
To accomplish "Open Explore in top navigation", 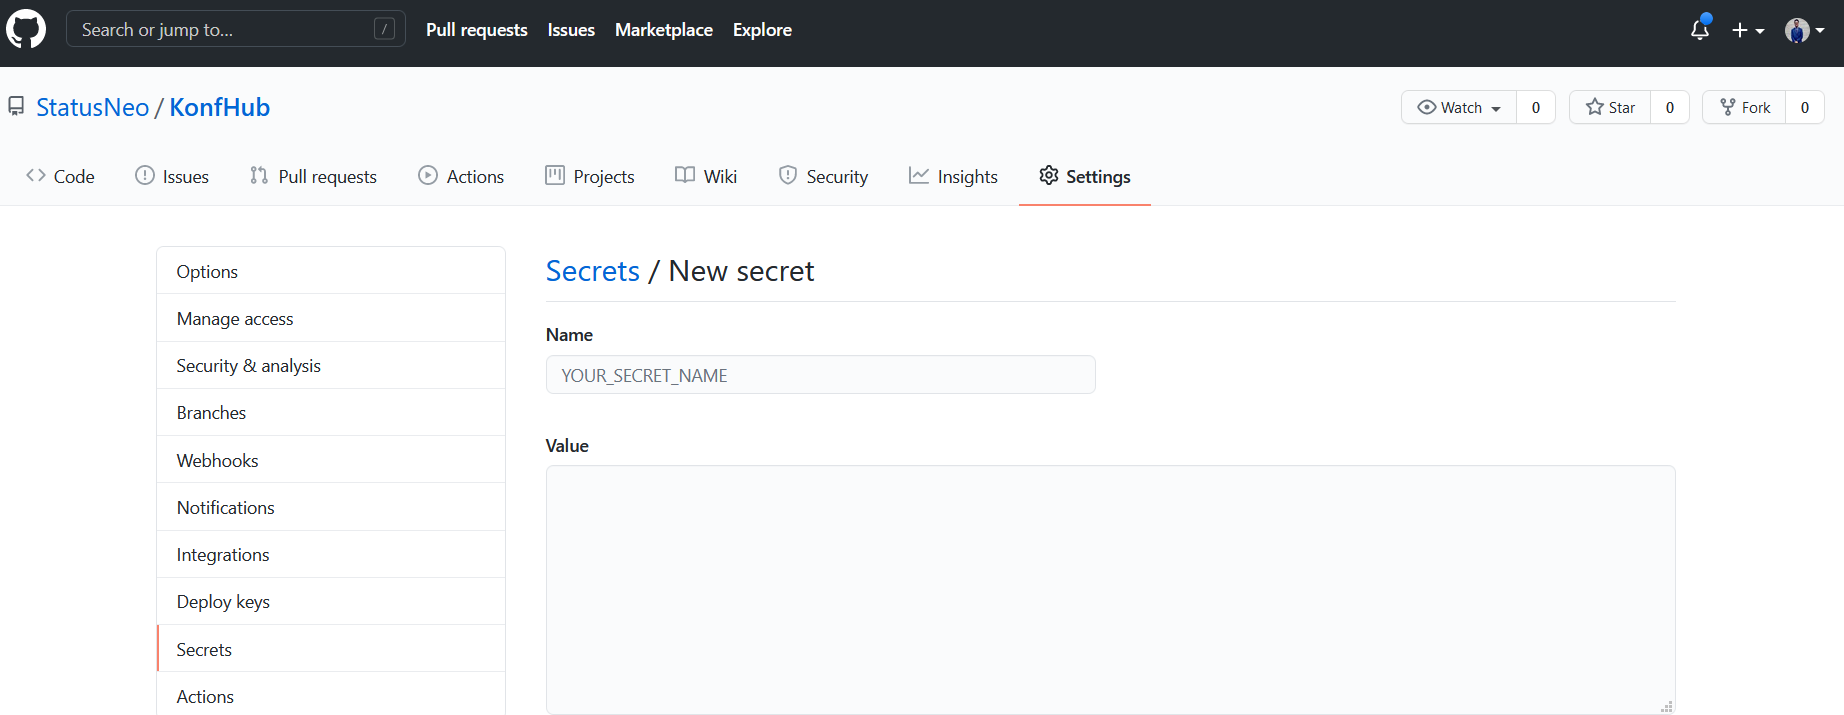I will coord(762,30).
